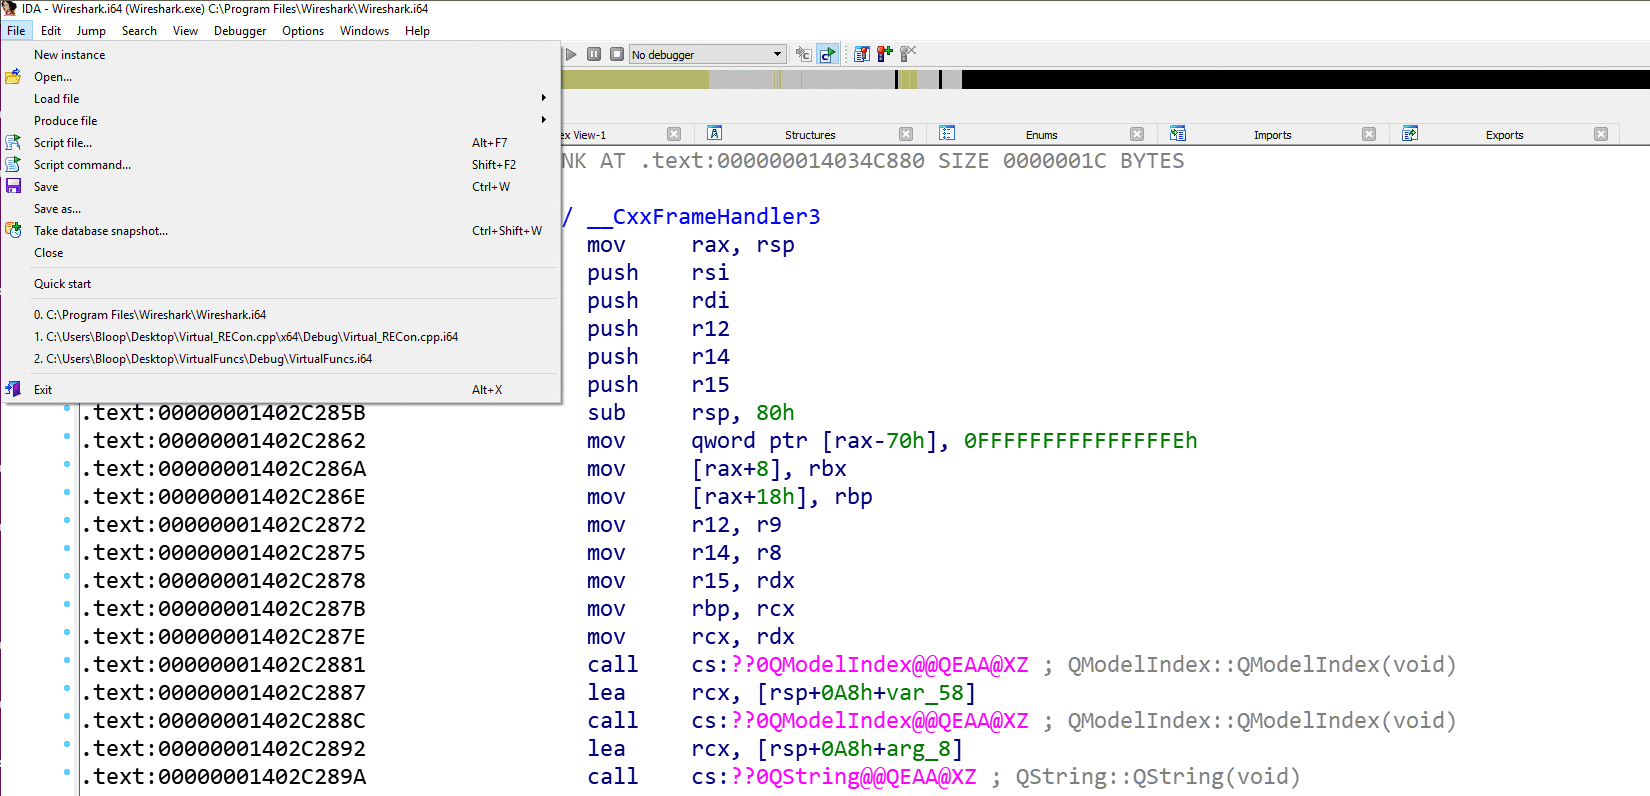Open the Debugger menu
This screenshot has width=1650, height=796.
tap(240, 31)
